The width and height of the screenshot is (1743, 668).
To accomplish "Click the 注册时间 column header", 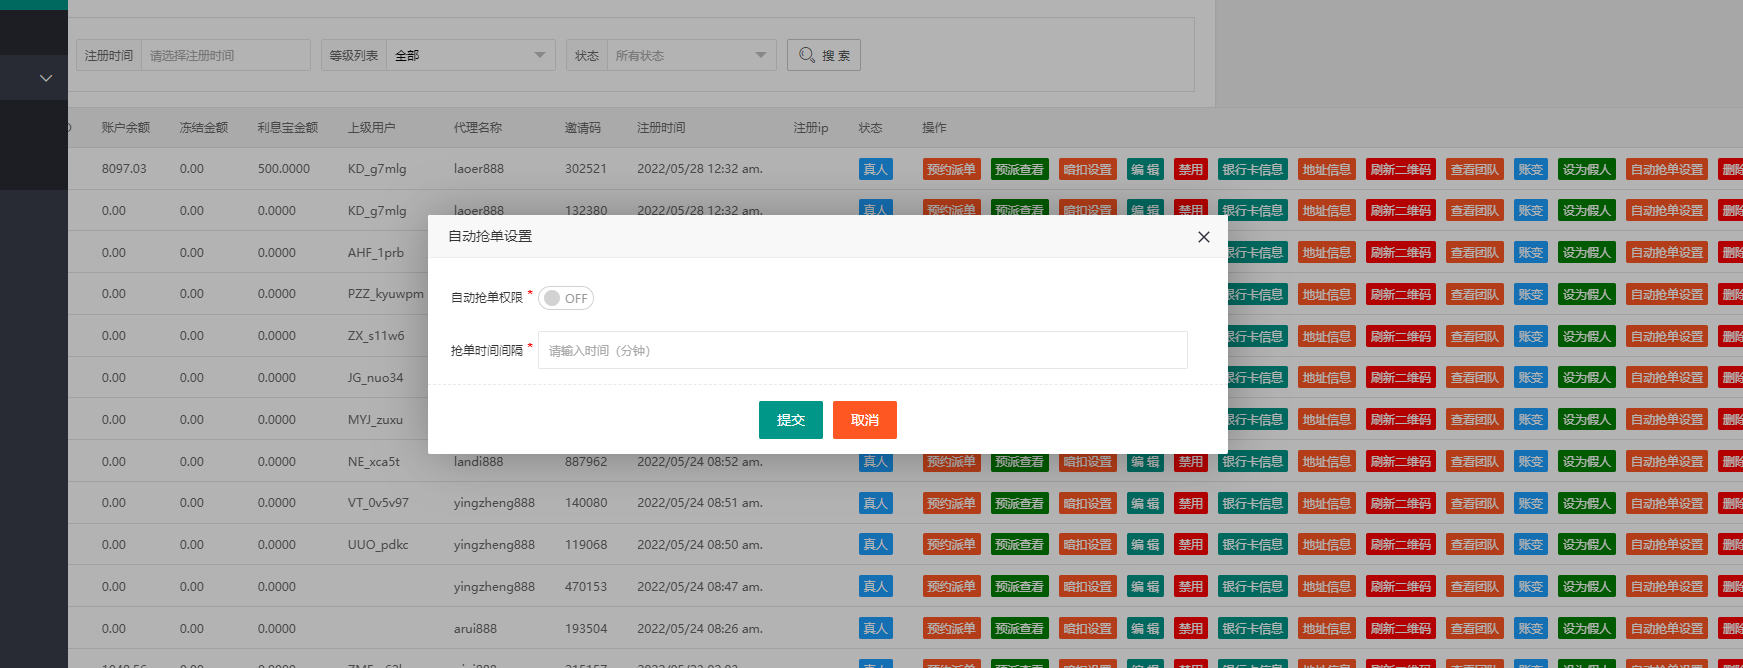I will click(661, 128).
